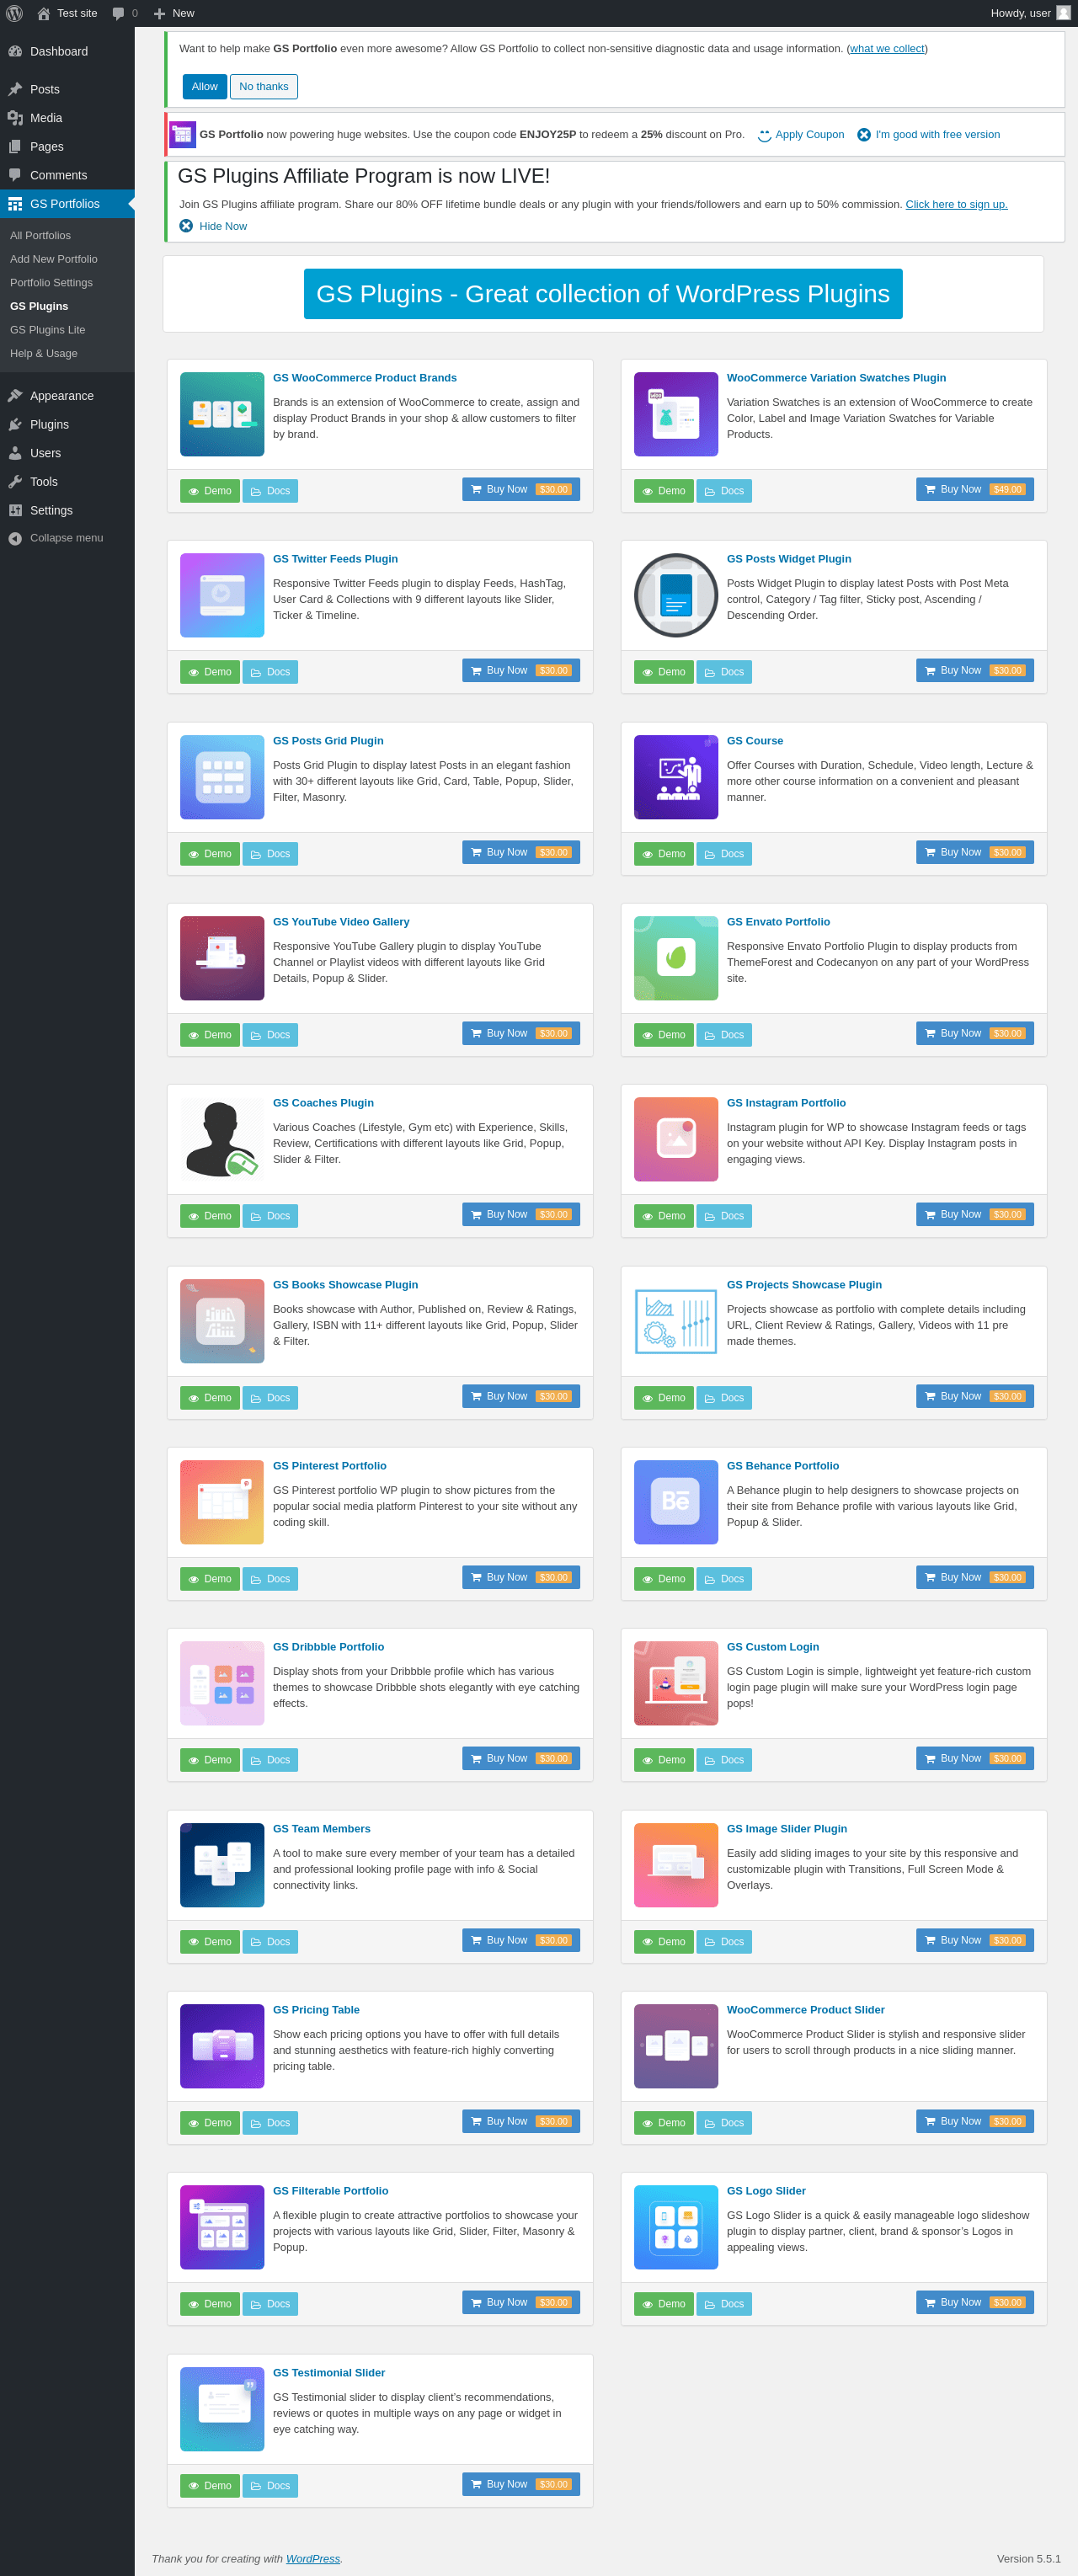Open the Pages menu

(x=67, y=147)
